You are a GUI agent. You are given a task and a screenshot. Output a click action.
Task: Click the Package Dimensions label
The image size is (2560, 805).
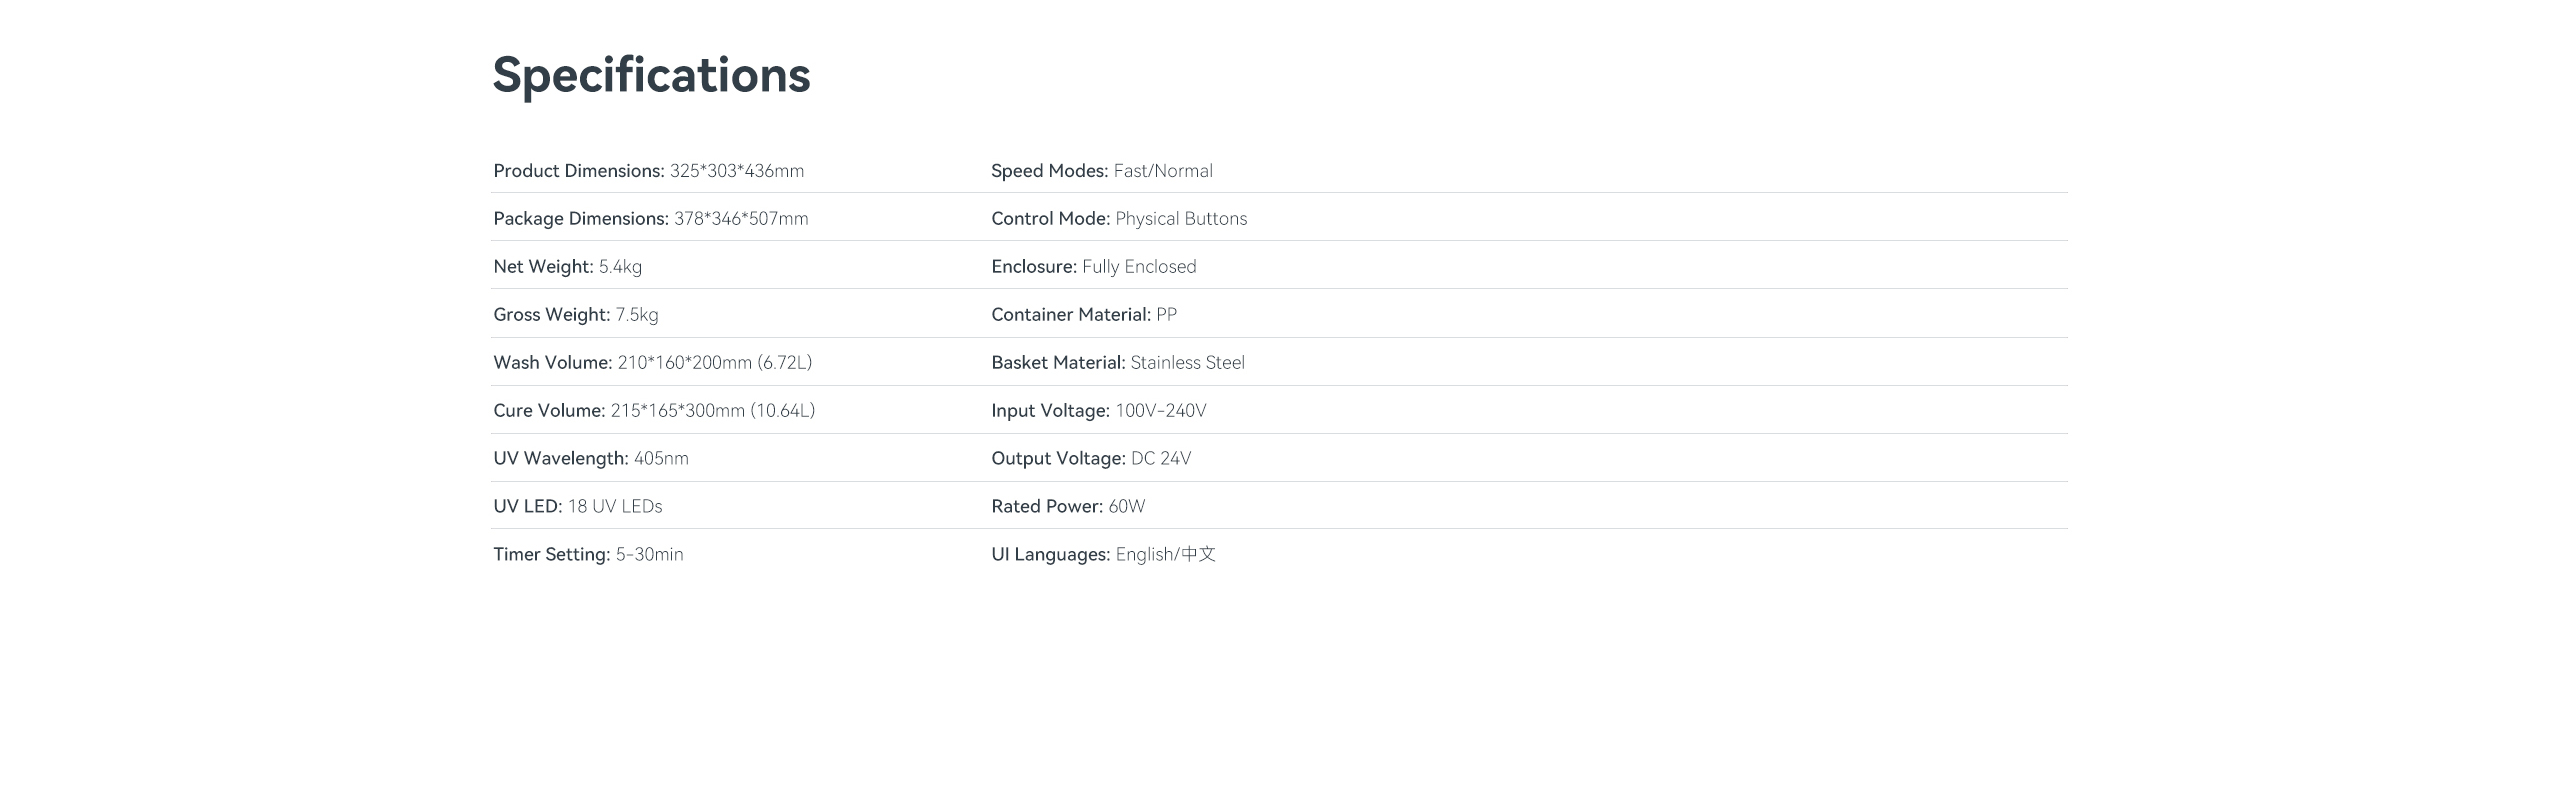(580, 219)
